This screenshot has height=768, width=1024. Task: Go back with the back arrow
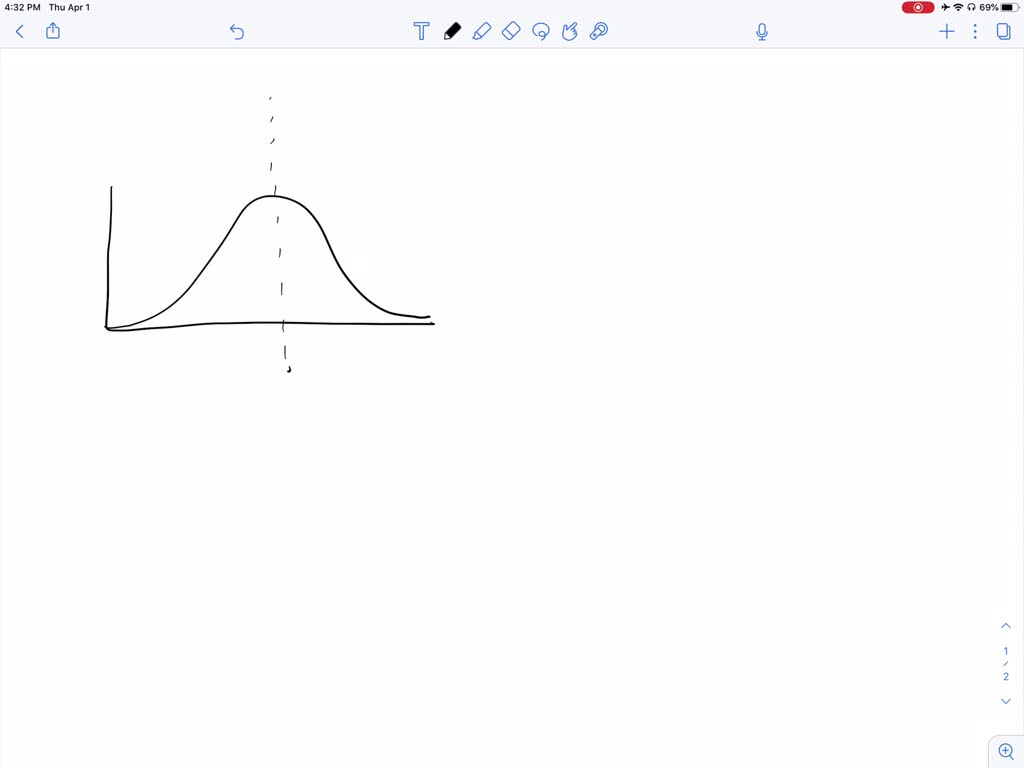19,31
